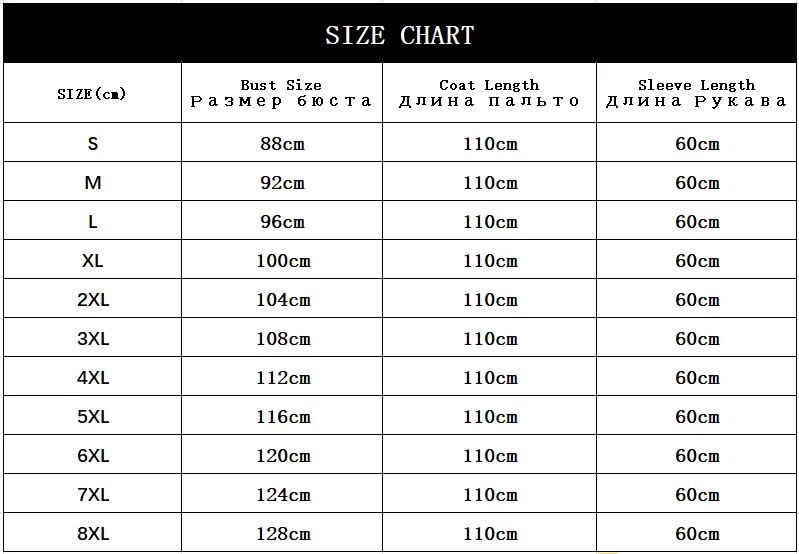Click the 124cm bust size cell

point(281,495)
